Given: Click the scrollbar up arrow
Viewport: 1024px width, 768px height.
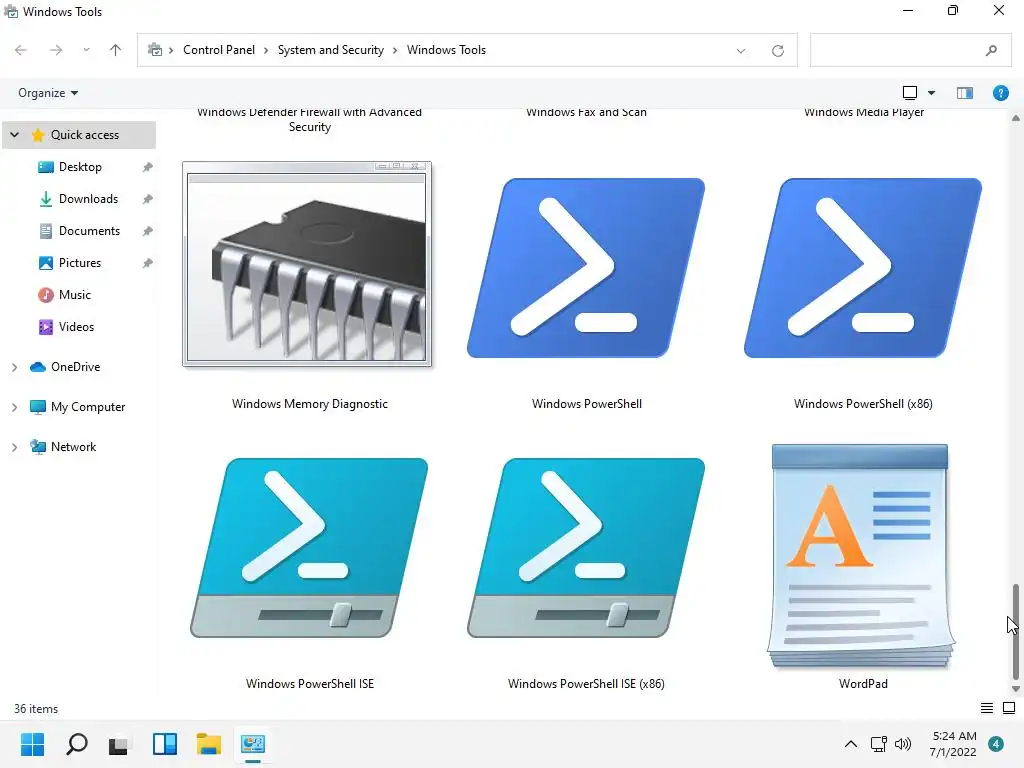Looking at the screenshot, I should click(1016, 118).
